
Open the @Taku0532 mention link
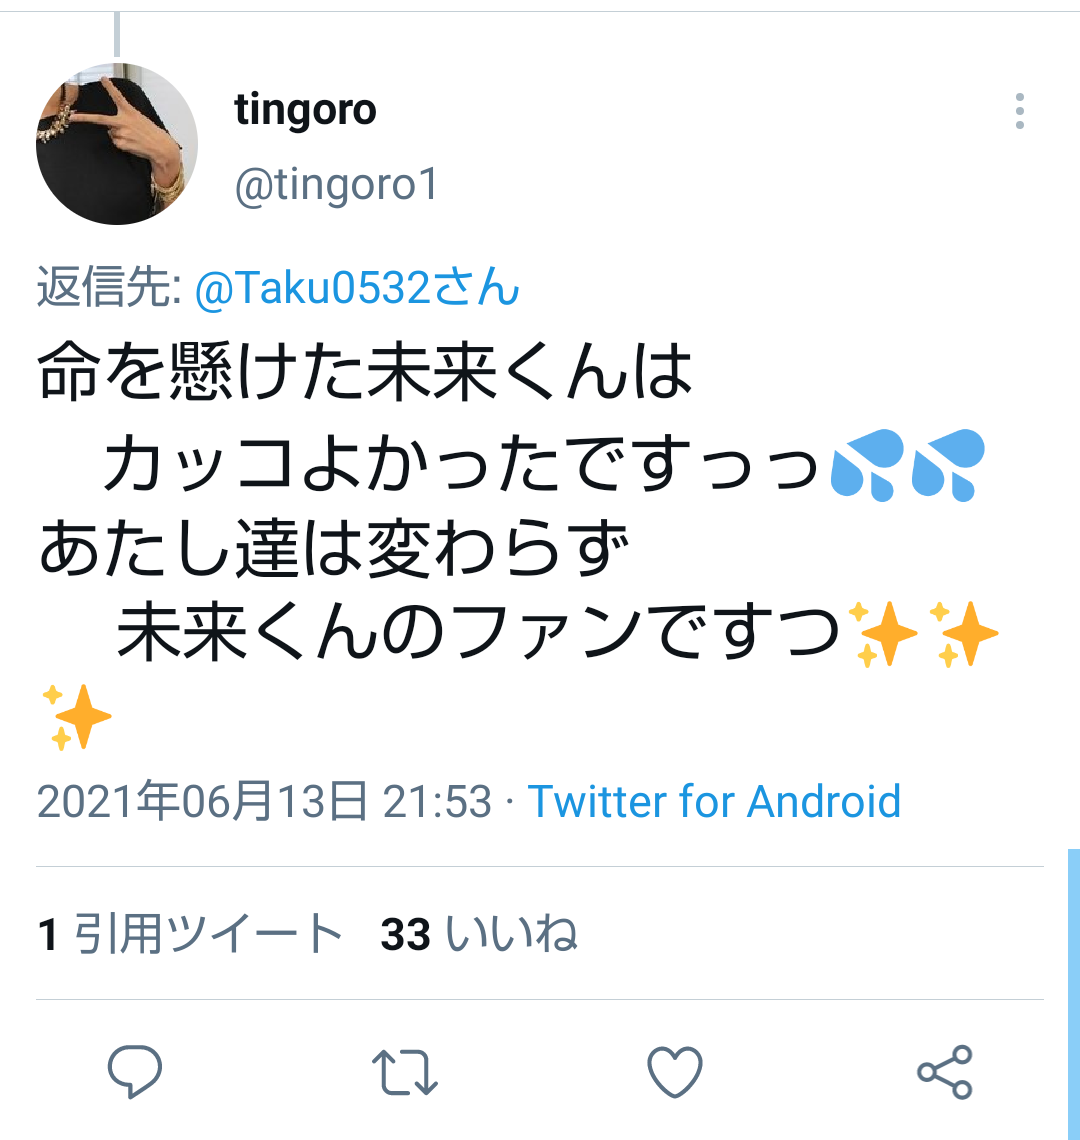click(357, 288)
